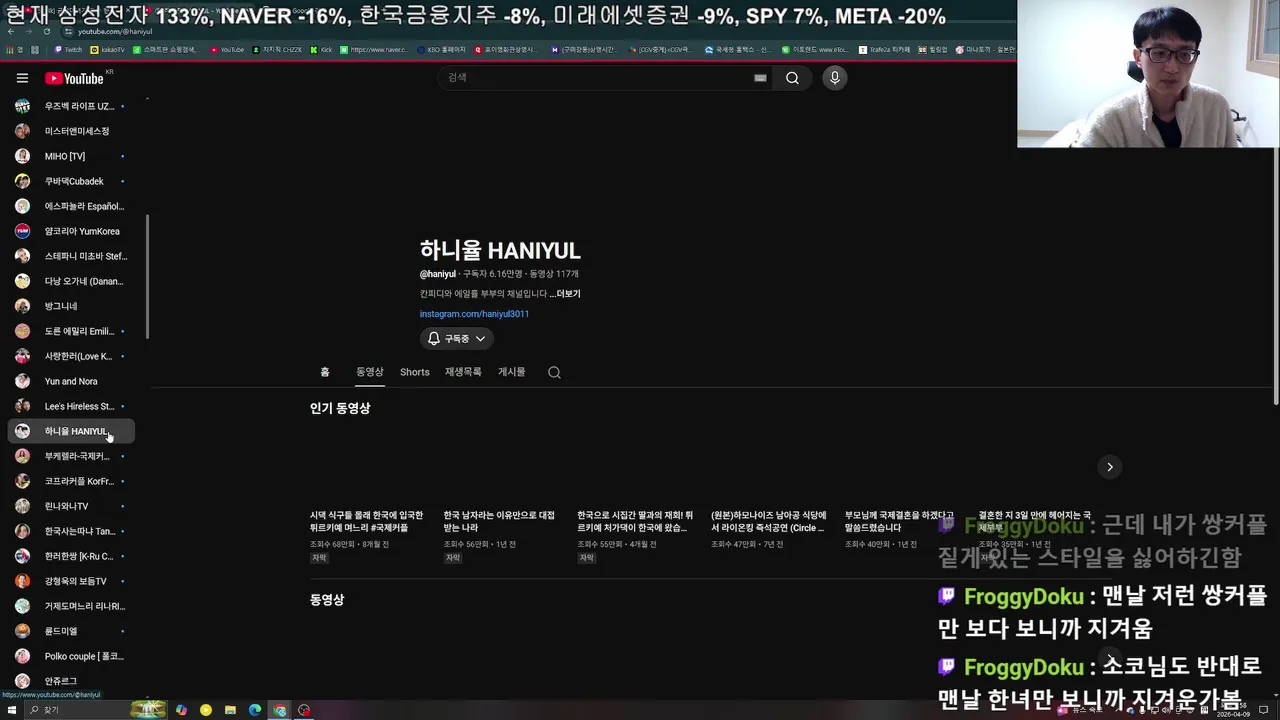
Task: Open the Twitch bookmark
Action: tap(68, 49)
